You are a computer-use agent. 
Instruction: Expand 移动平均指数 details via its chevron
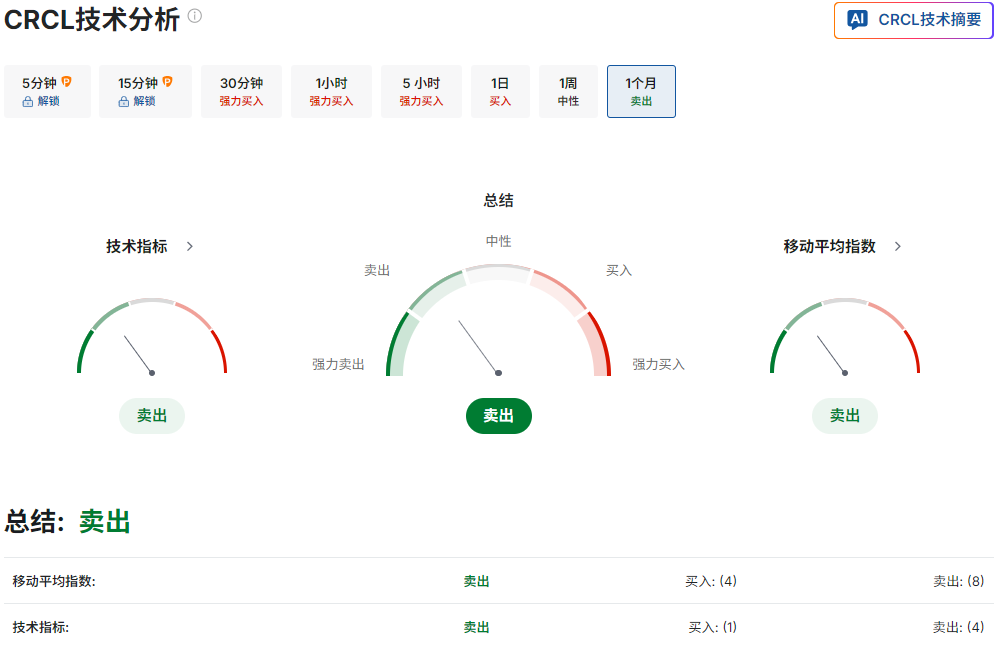click(x=897, y=245)
